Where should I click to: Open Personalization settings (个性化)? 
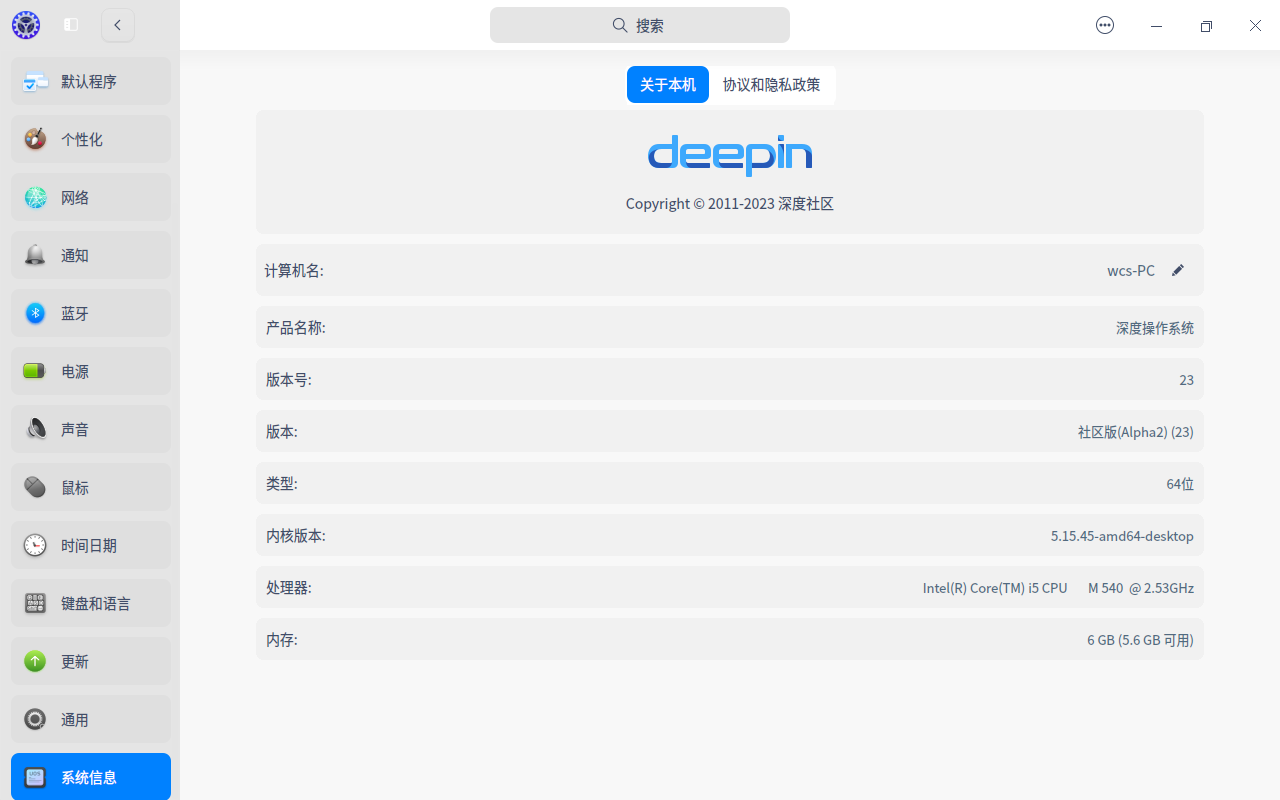(x=90, y=139)
